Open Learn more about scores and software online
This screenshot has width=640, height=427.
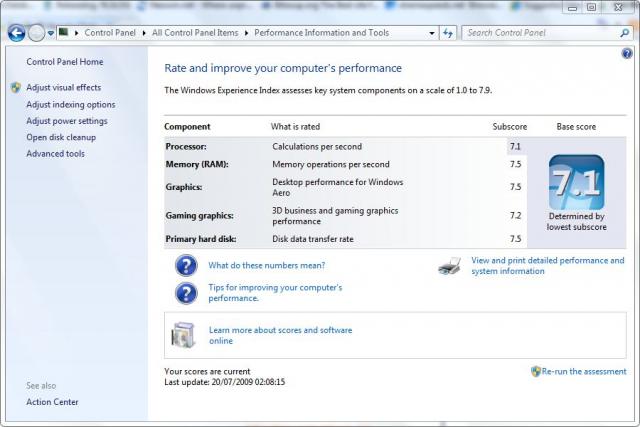coord(280,335)
